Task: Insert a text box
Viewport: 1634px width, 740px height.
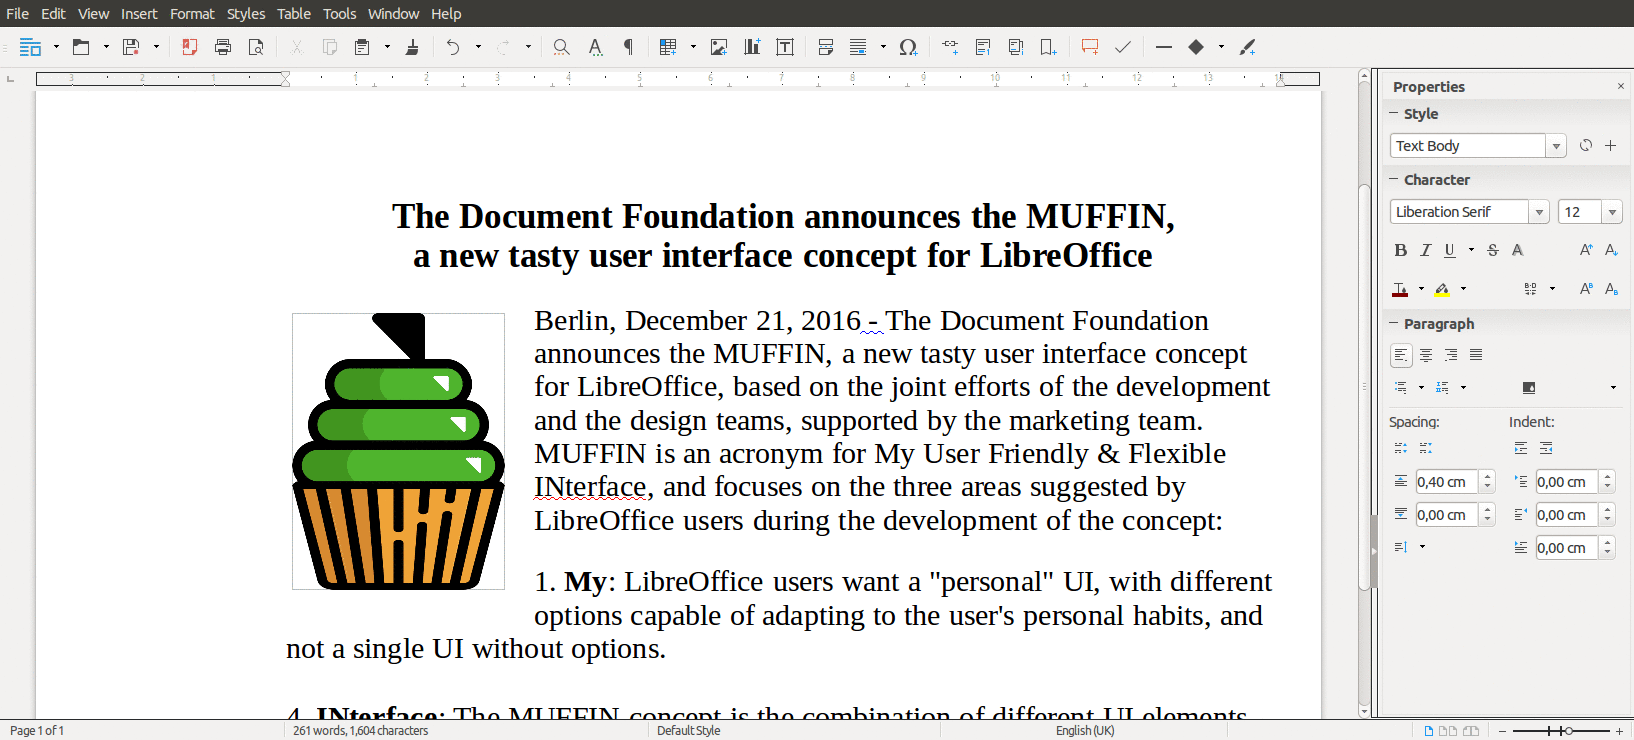Action: click(x=785, y=47)
